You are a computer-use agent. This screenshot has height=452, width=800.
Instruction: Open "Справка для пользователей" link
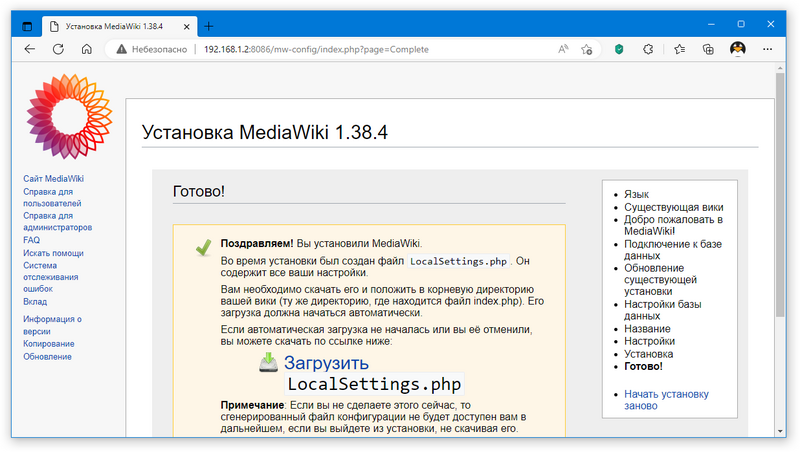pyautogui.click(x=52, y=197)
